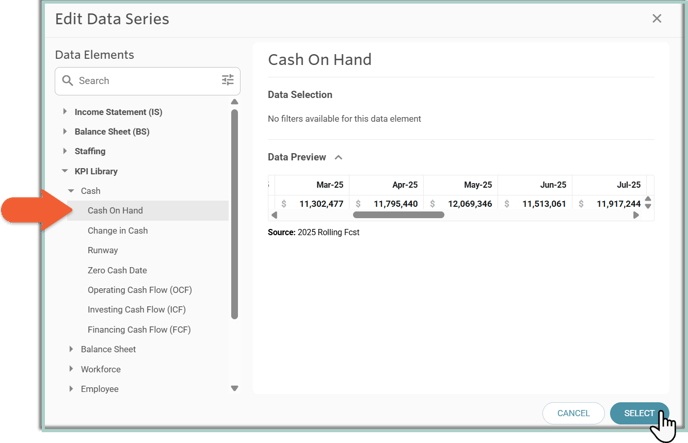This screenshot has height=443, width=688.
Task: Click the KPI Library label
Action: [x=96, y=171]
